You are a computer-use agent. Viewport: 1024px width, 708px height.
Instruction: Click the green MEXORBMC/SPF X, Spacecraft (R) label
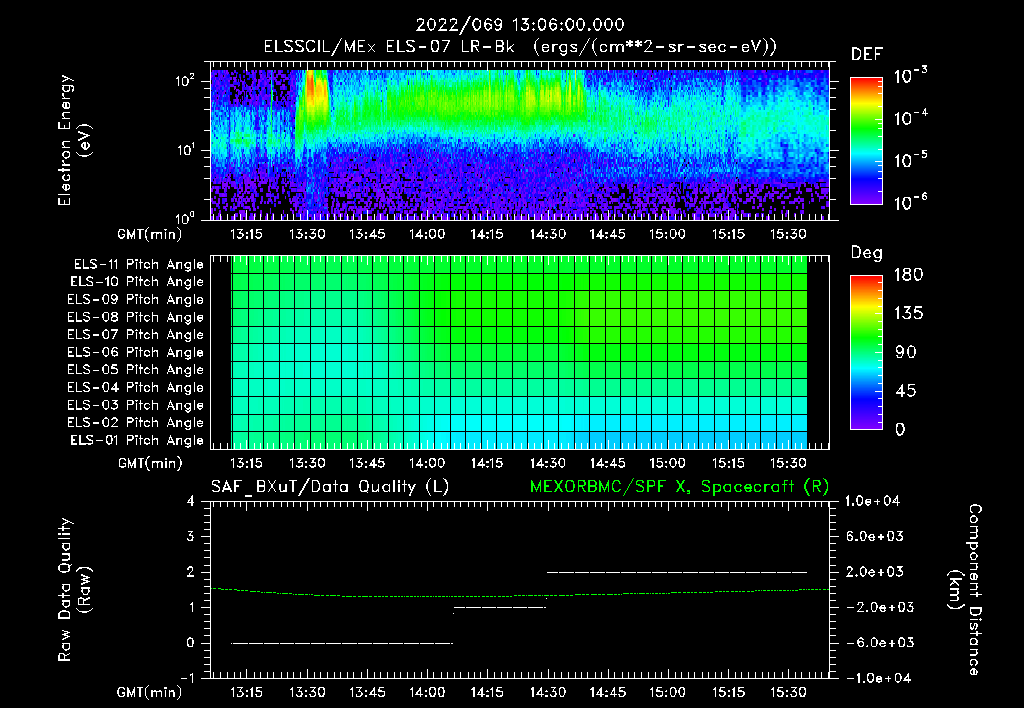click(679, 487)
